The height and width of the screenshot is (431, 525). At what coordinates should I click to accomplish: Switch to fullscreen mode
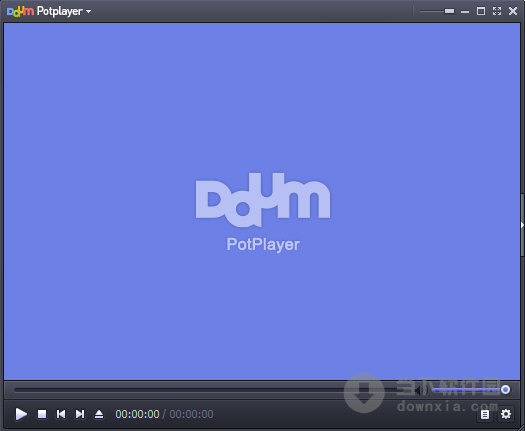point(497,11)
